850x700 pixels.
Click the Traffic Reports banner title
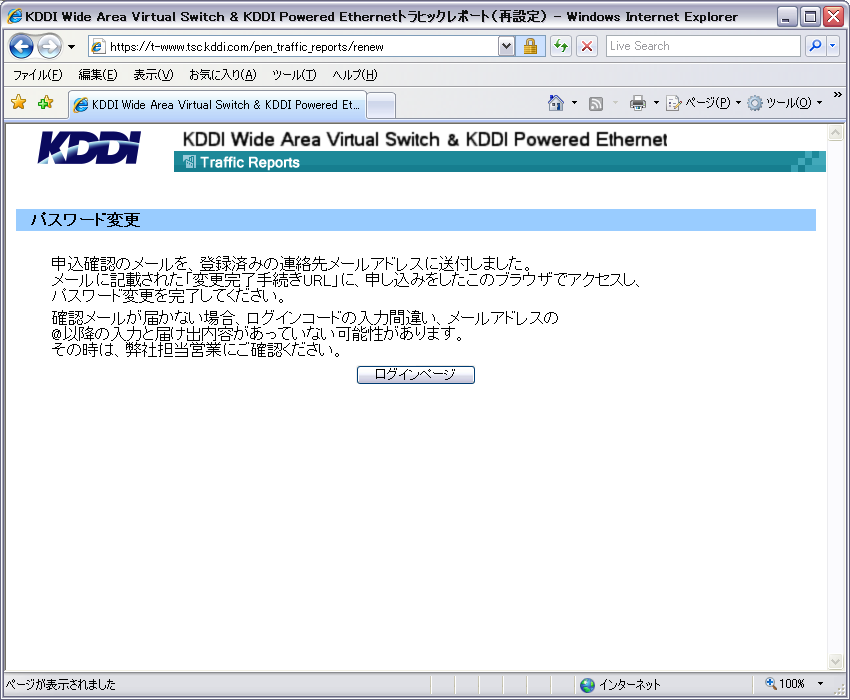(250, 162)
